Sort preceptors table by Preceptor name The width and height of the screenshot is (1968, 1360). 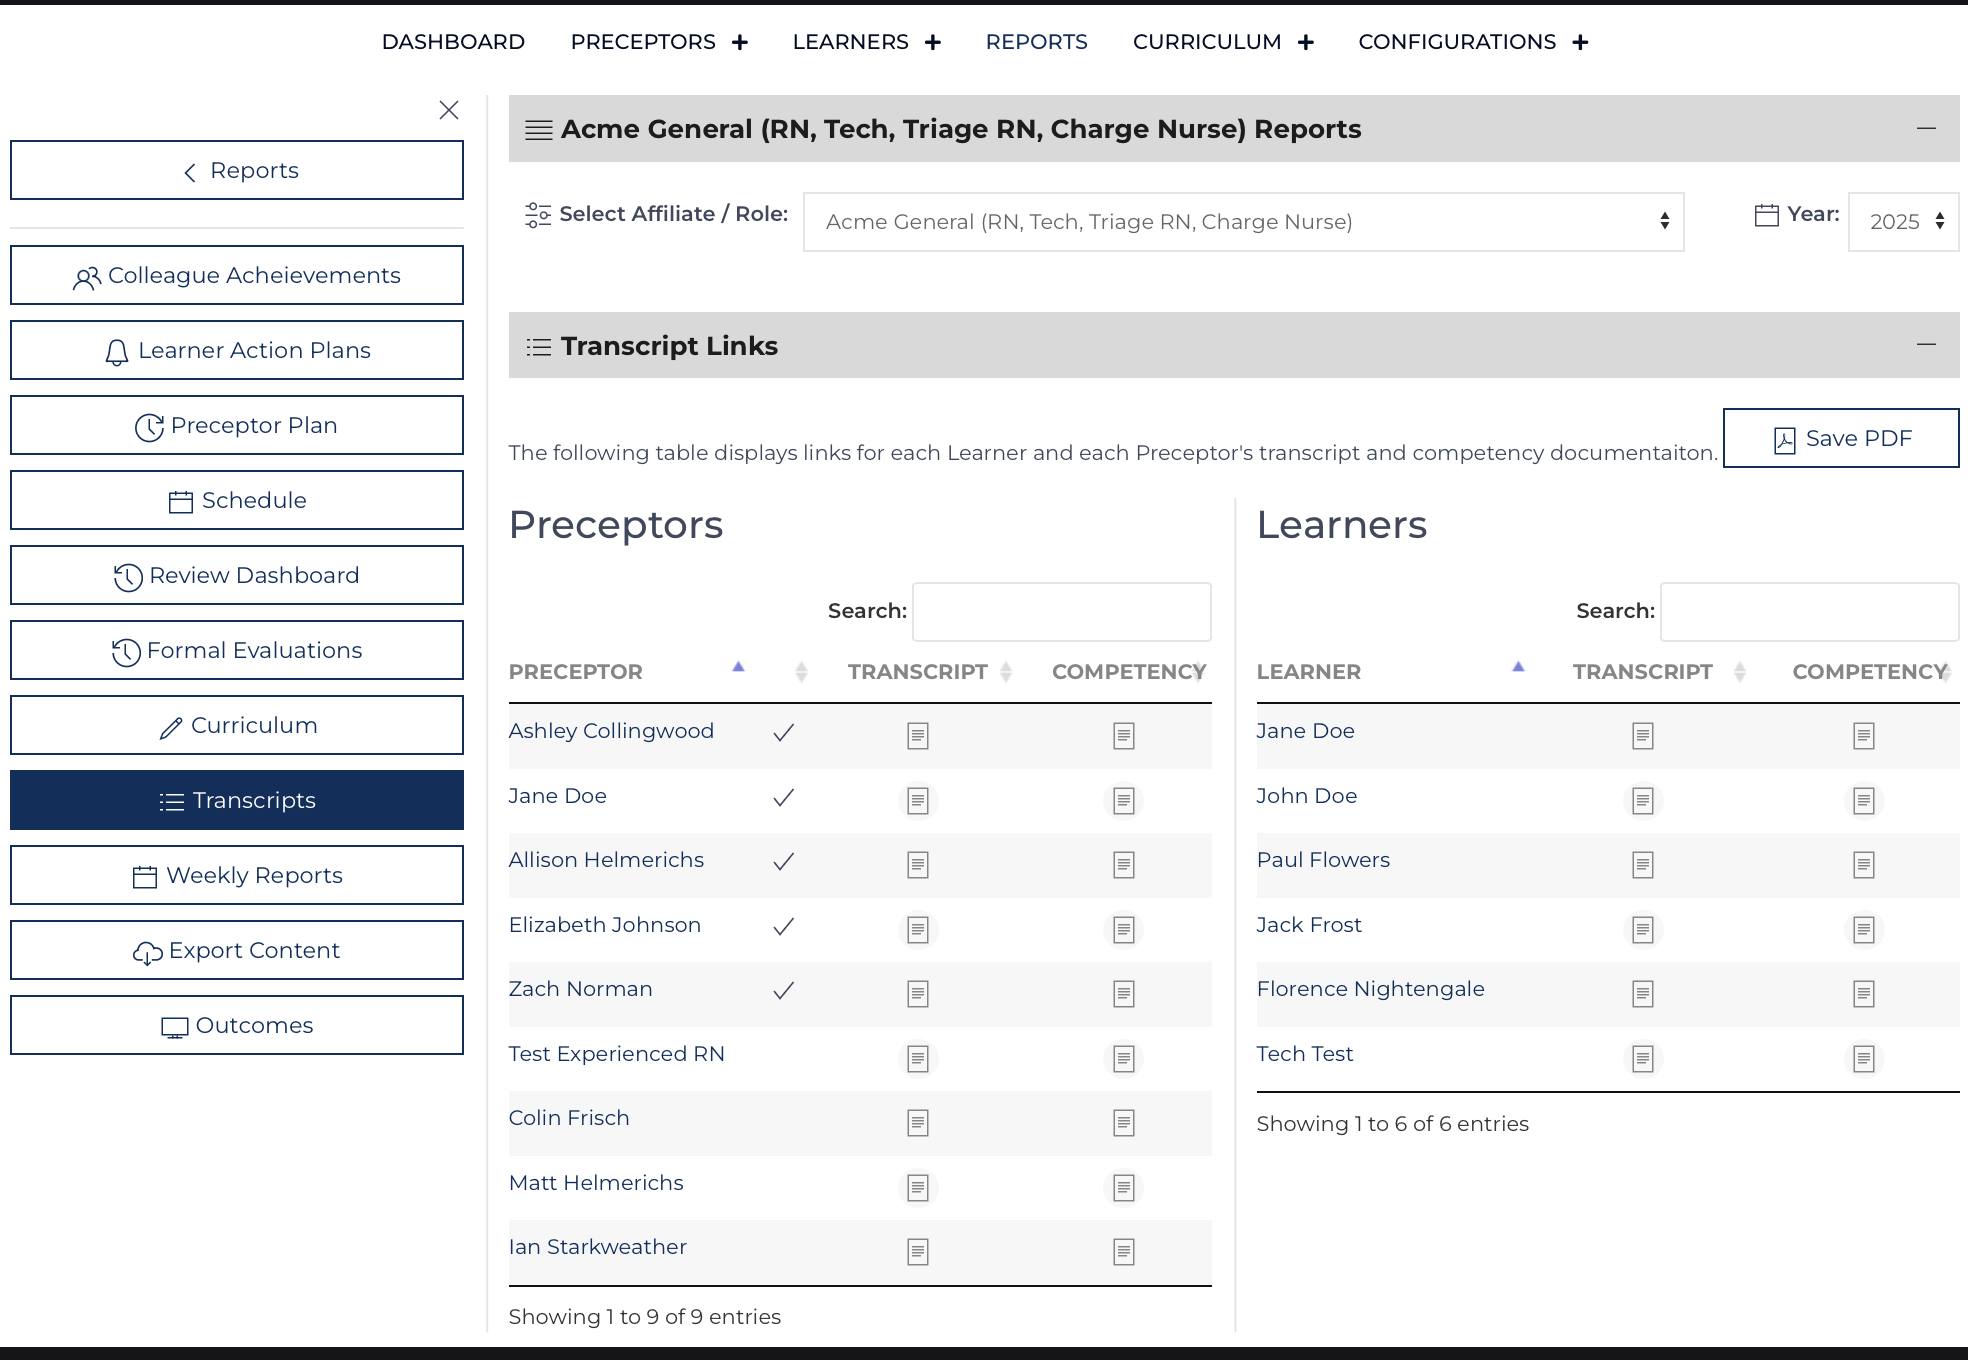pyautogui.click(x=627, y=672)
